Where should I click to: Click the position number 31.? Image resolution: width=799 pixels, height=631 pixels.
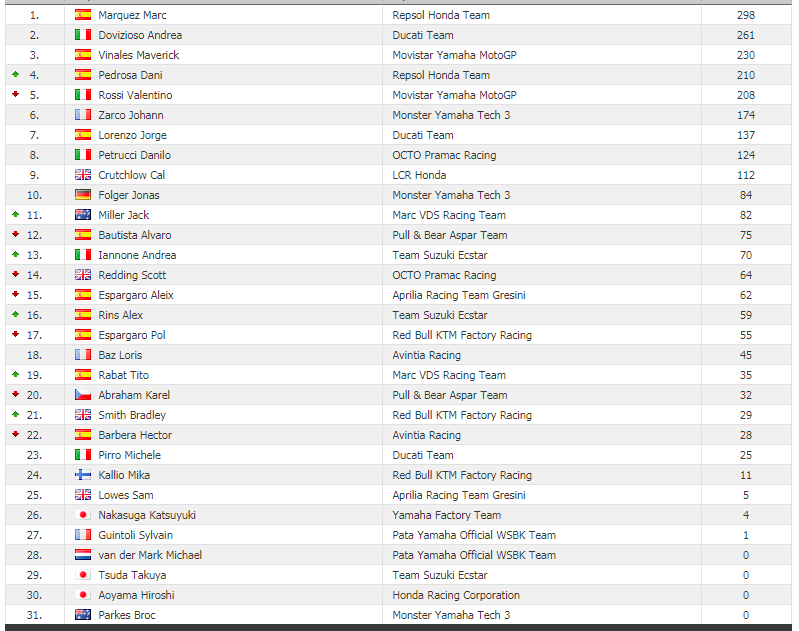tap(34, 615)
